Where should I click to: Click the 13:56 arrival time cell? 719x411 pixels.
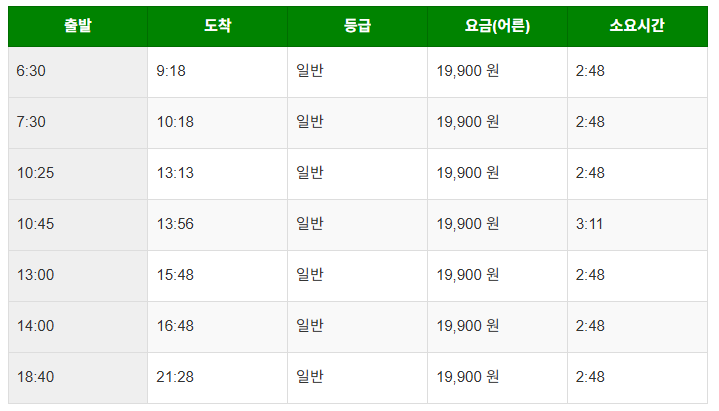218,225
